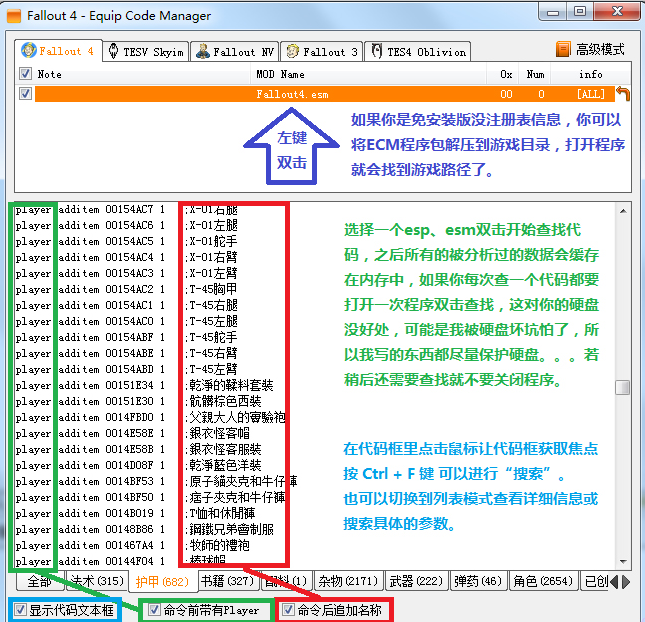Click the MOD Name column header
The image size is (645, 622).
[279, 74]
